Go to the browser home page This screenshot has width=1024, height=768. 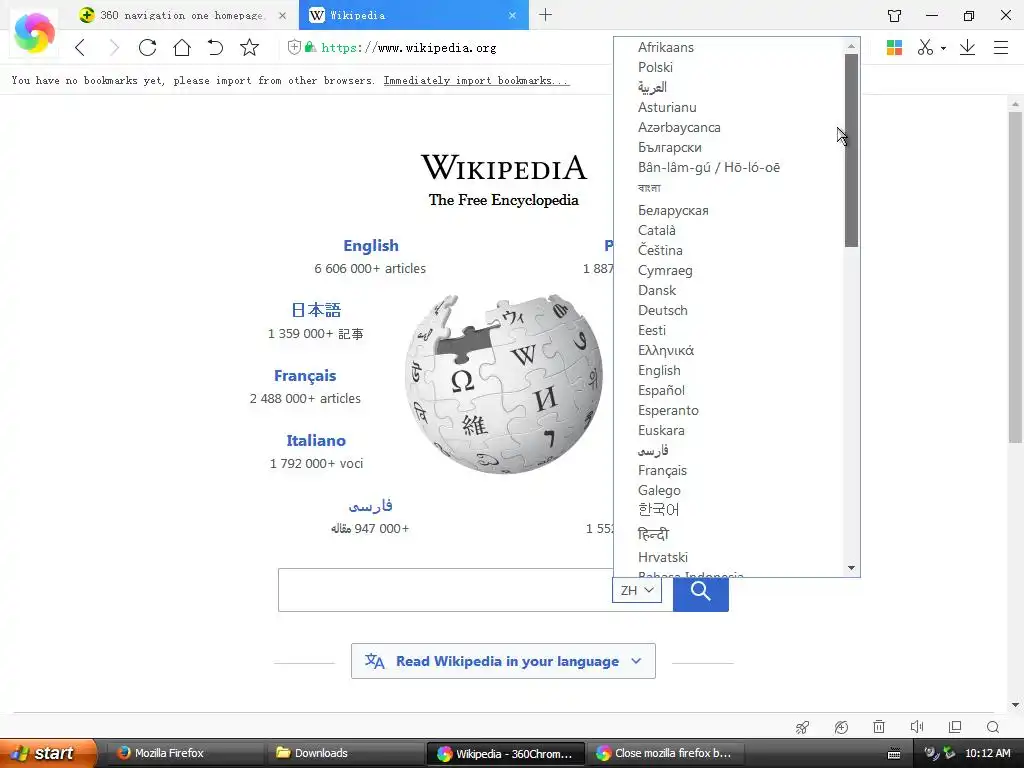[182, 48]
